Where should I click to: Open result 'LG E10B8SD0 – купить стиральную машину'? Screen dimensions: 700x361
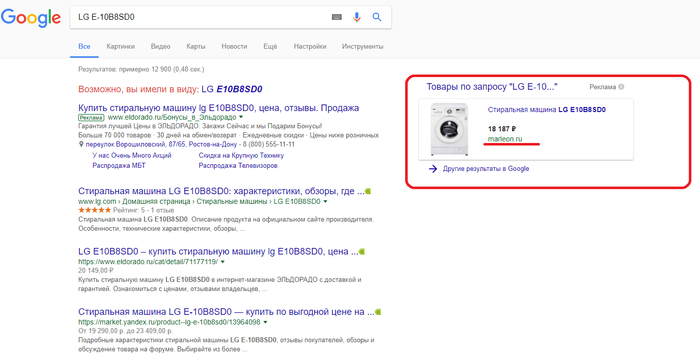[x=218, y=252]
